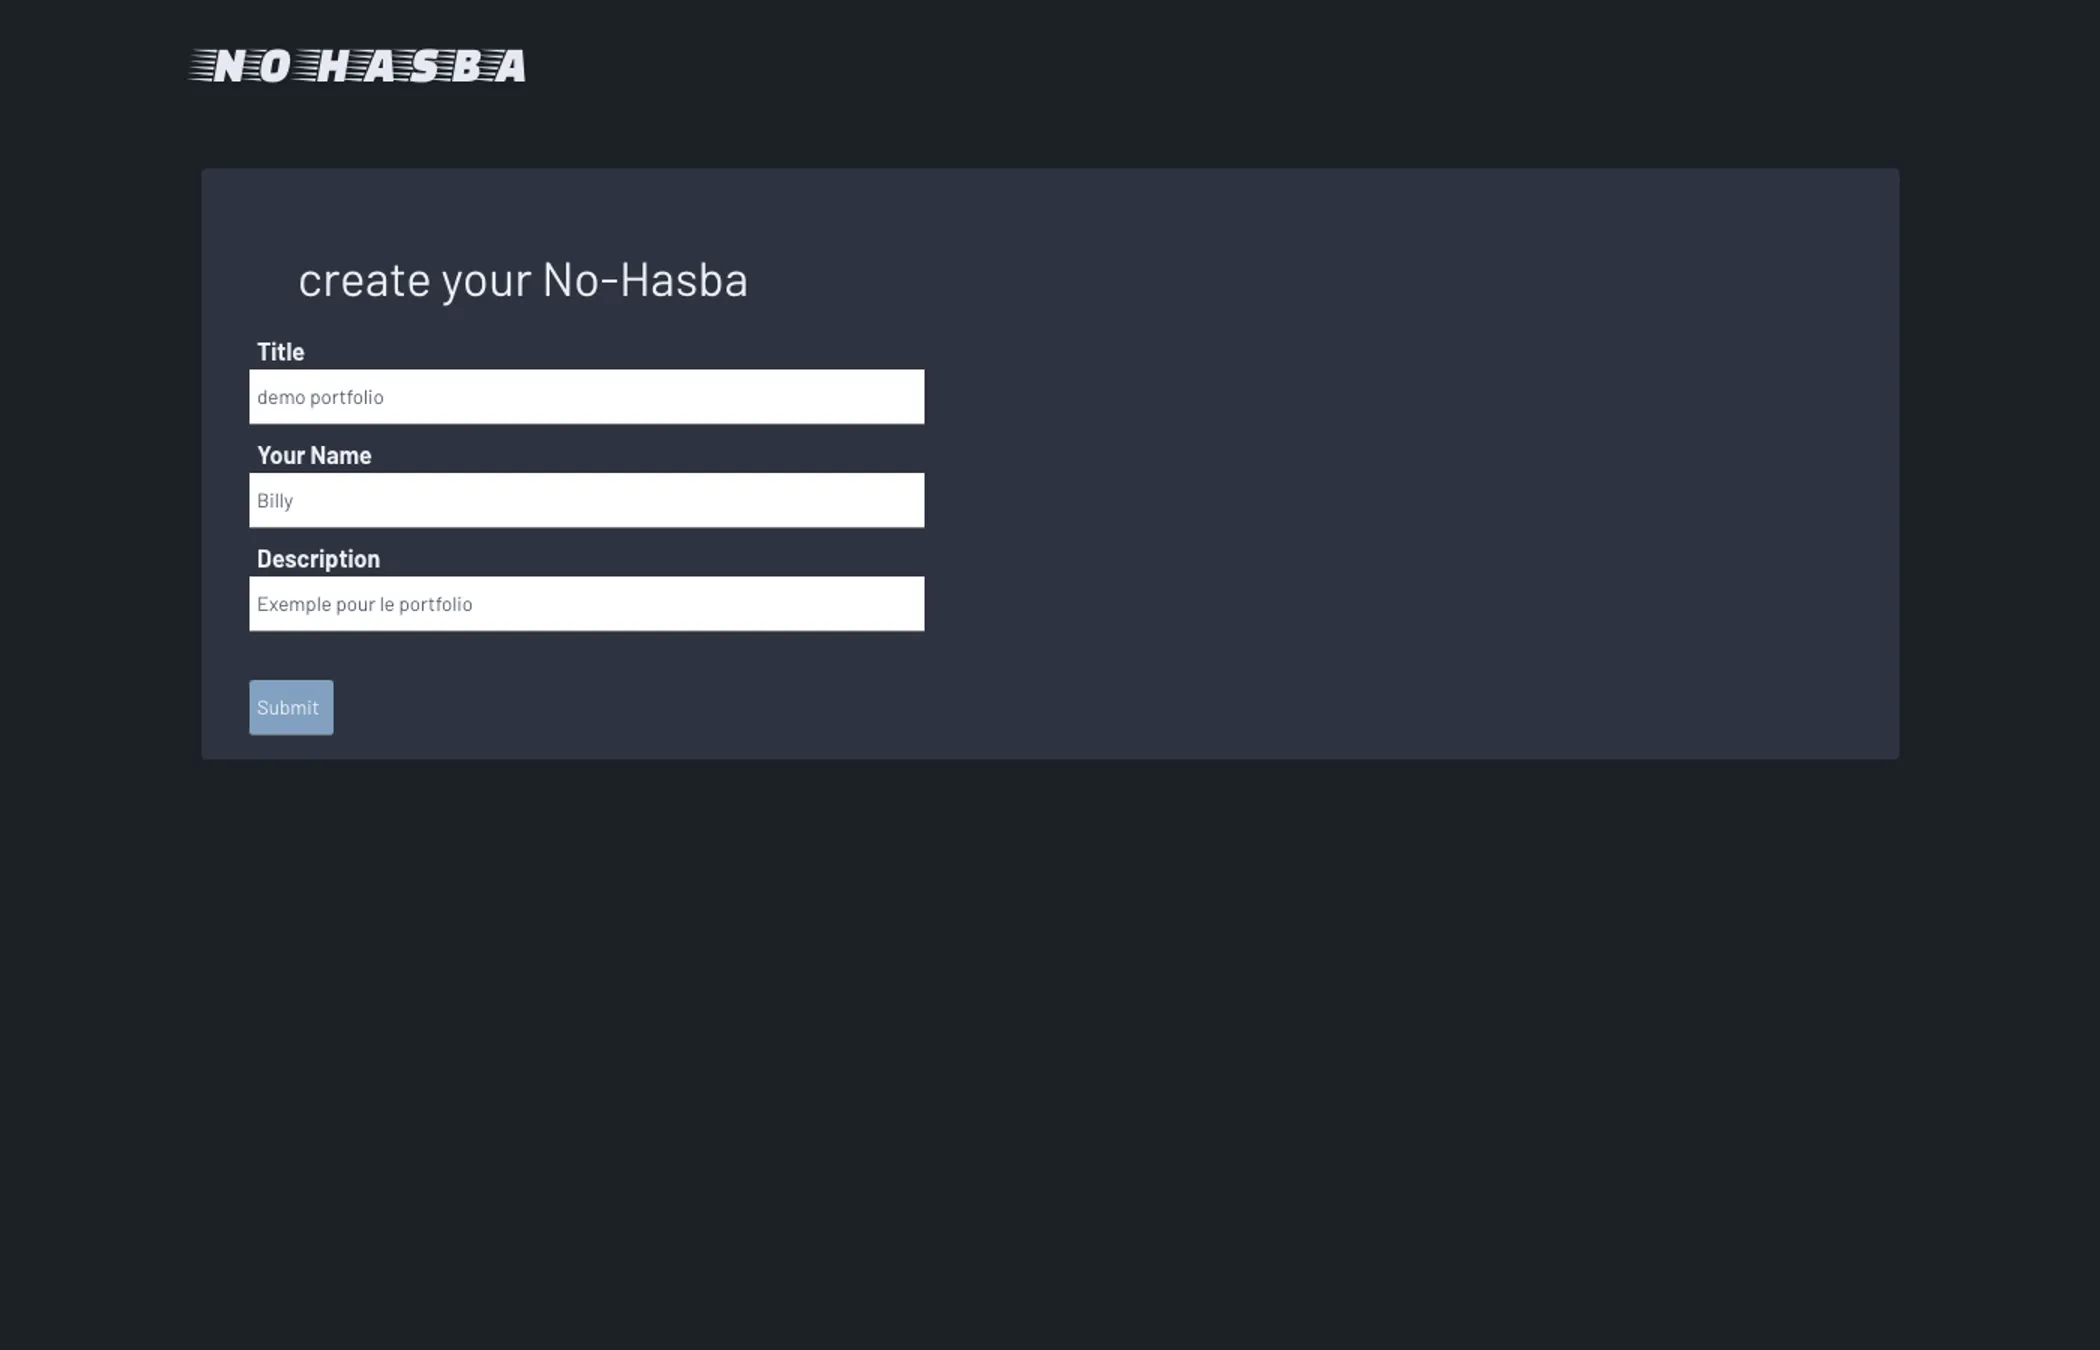This screenshot has width=2100, height=1350.
Task: Click the 'Billy' placeholder text
Action: pyautogui.click(x=275, y=501)
